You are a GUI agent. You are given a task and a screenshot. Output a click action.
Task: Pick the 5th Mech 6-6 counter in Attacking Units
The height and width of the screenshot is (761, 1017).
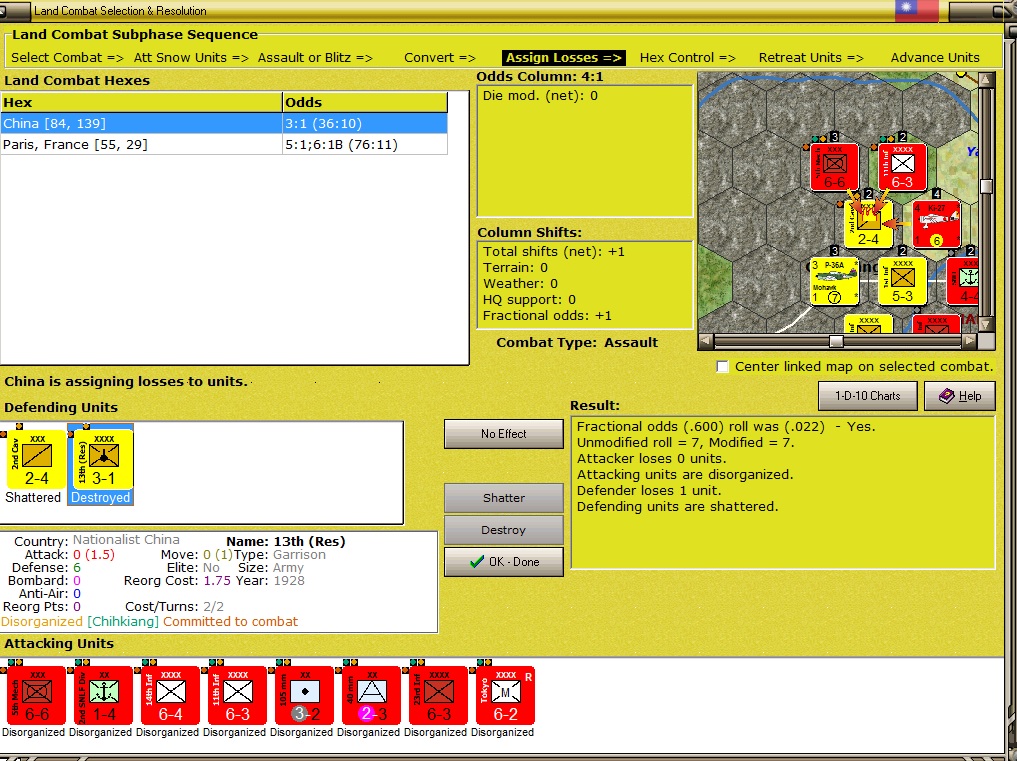coord(36,695)
